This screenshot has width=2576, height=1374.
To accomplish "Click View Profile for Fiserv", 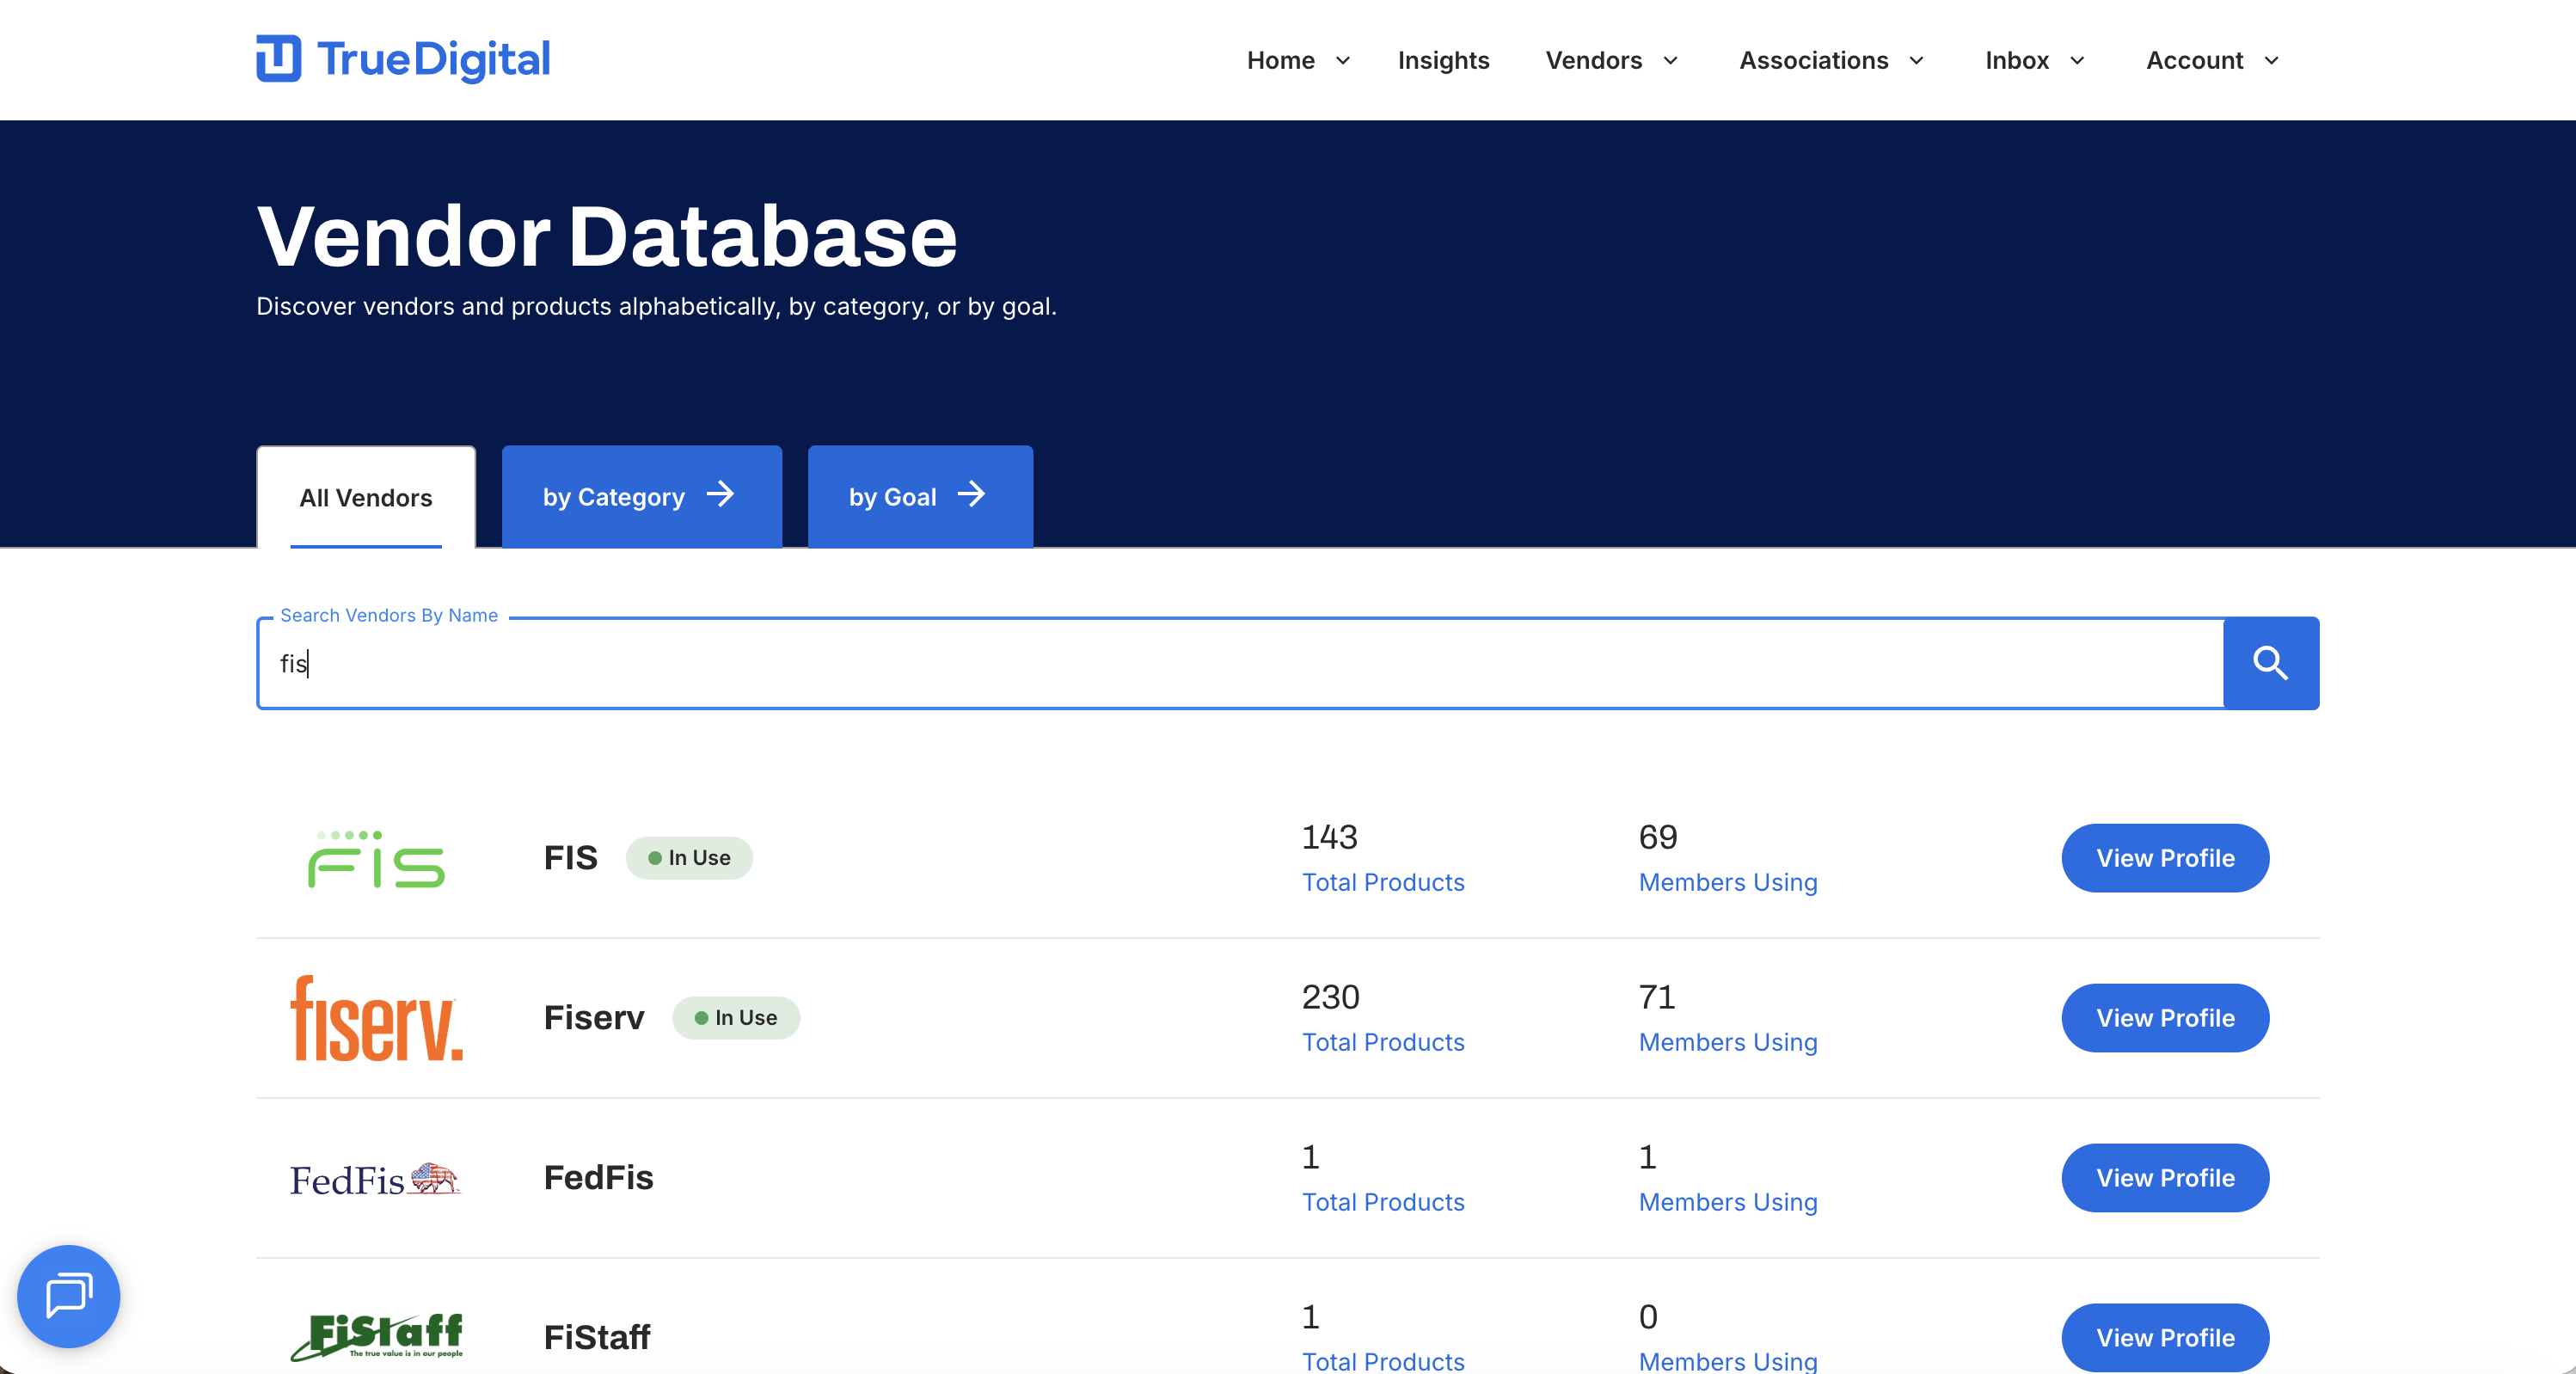I will click(x=2165, y=1018).
